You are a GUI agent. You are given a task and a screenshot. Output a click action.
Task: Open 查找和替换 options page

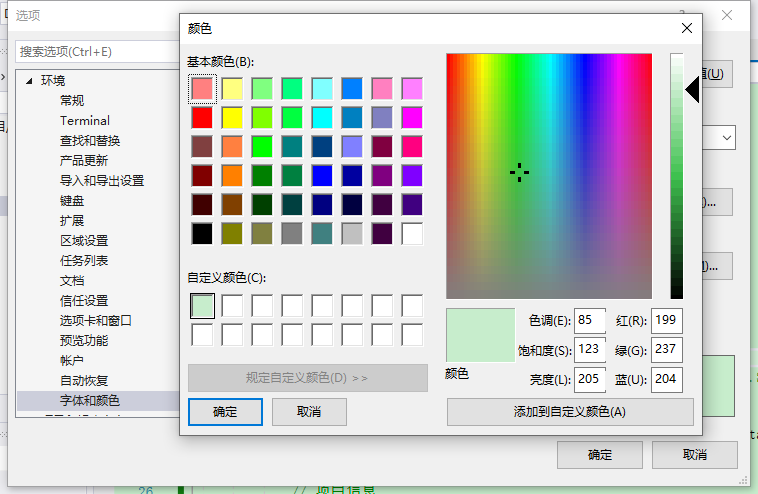[x=90, y=141]
